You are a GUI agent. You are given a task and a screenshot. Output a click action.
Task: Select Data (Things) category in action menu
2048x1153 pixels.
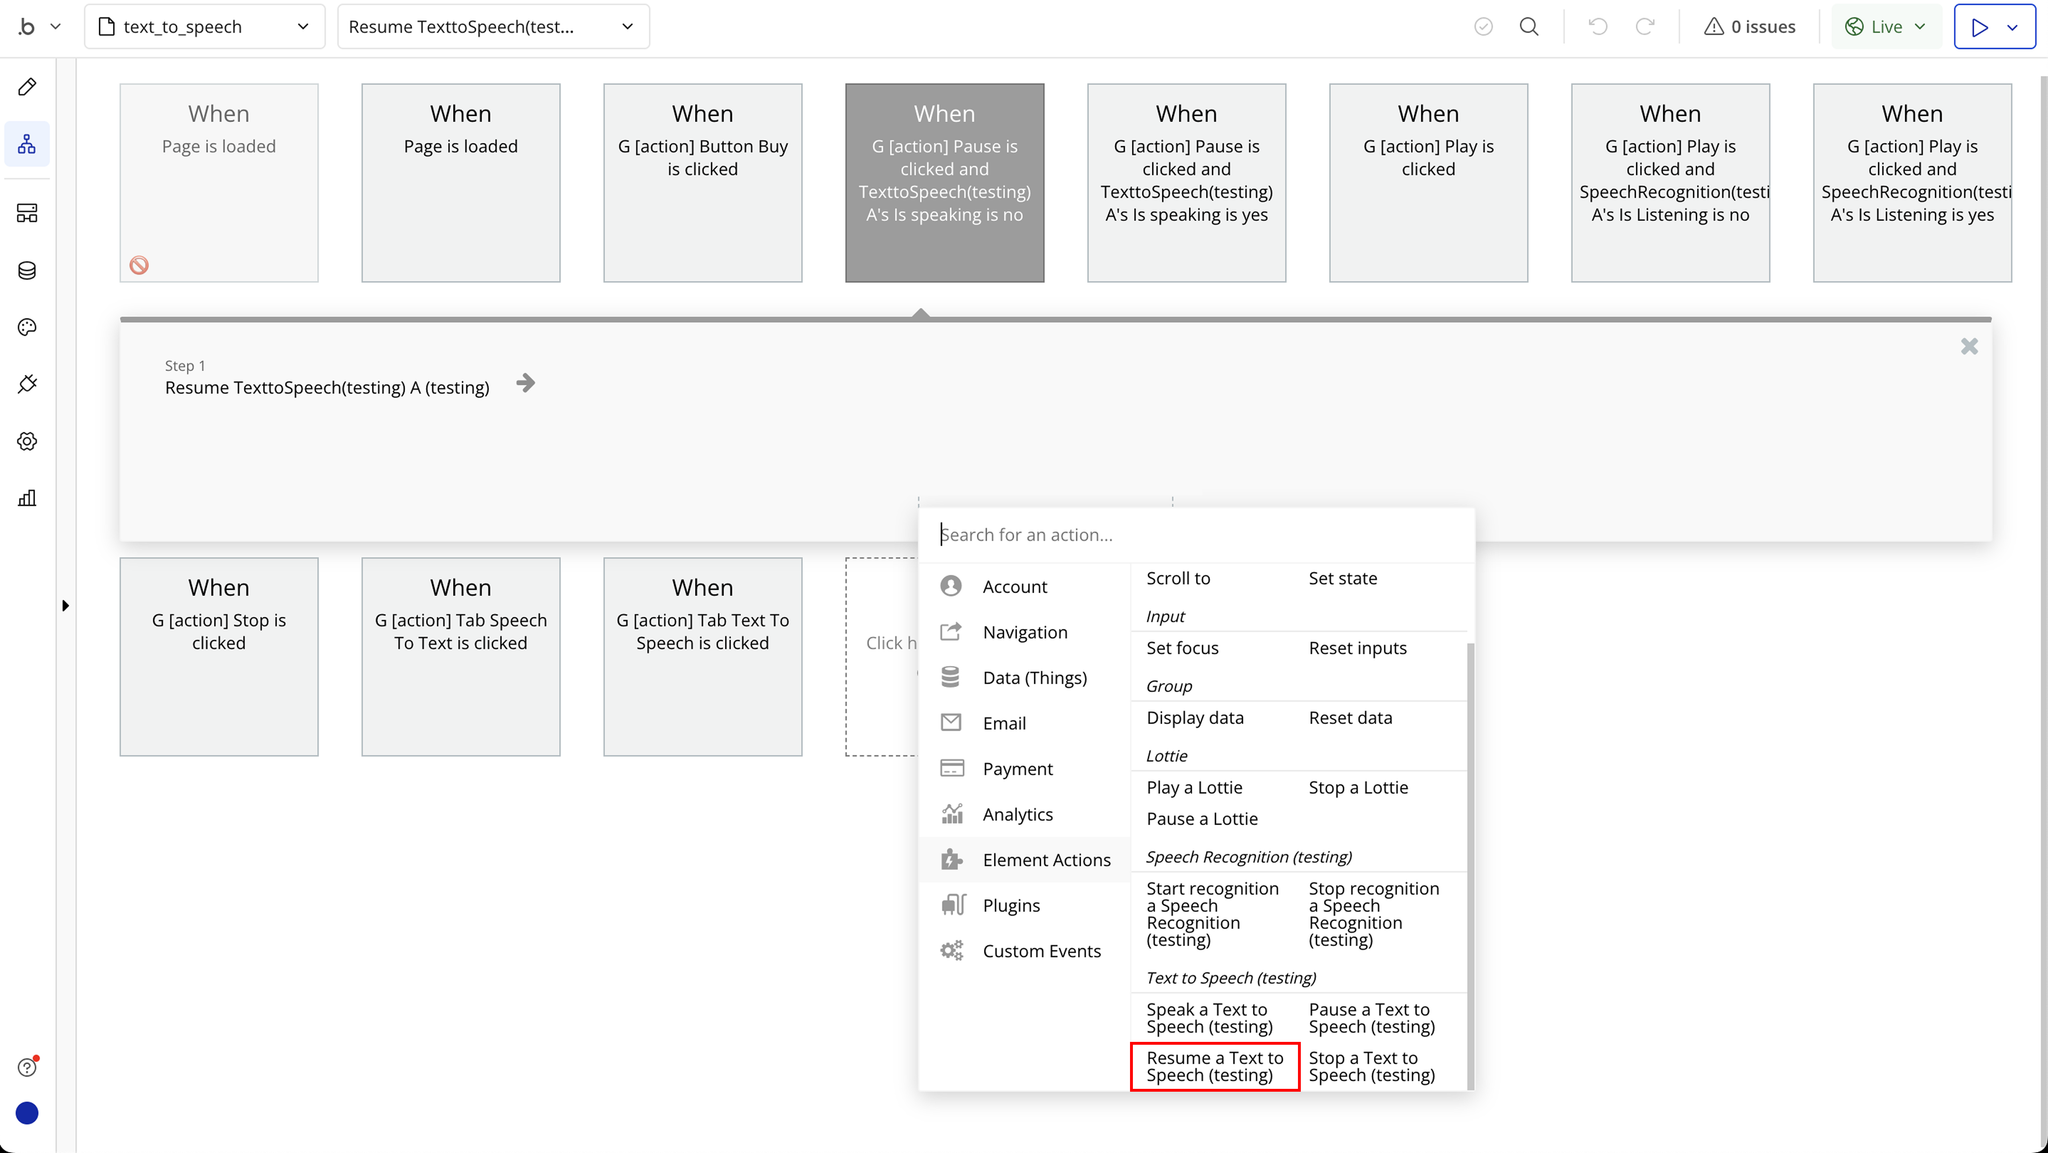click(1034, 678)
